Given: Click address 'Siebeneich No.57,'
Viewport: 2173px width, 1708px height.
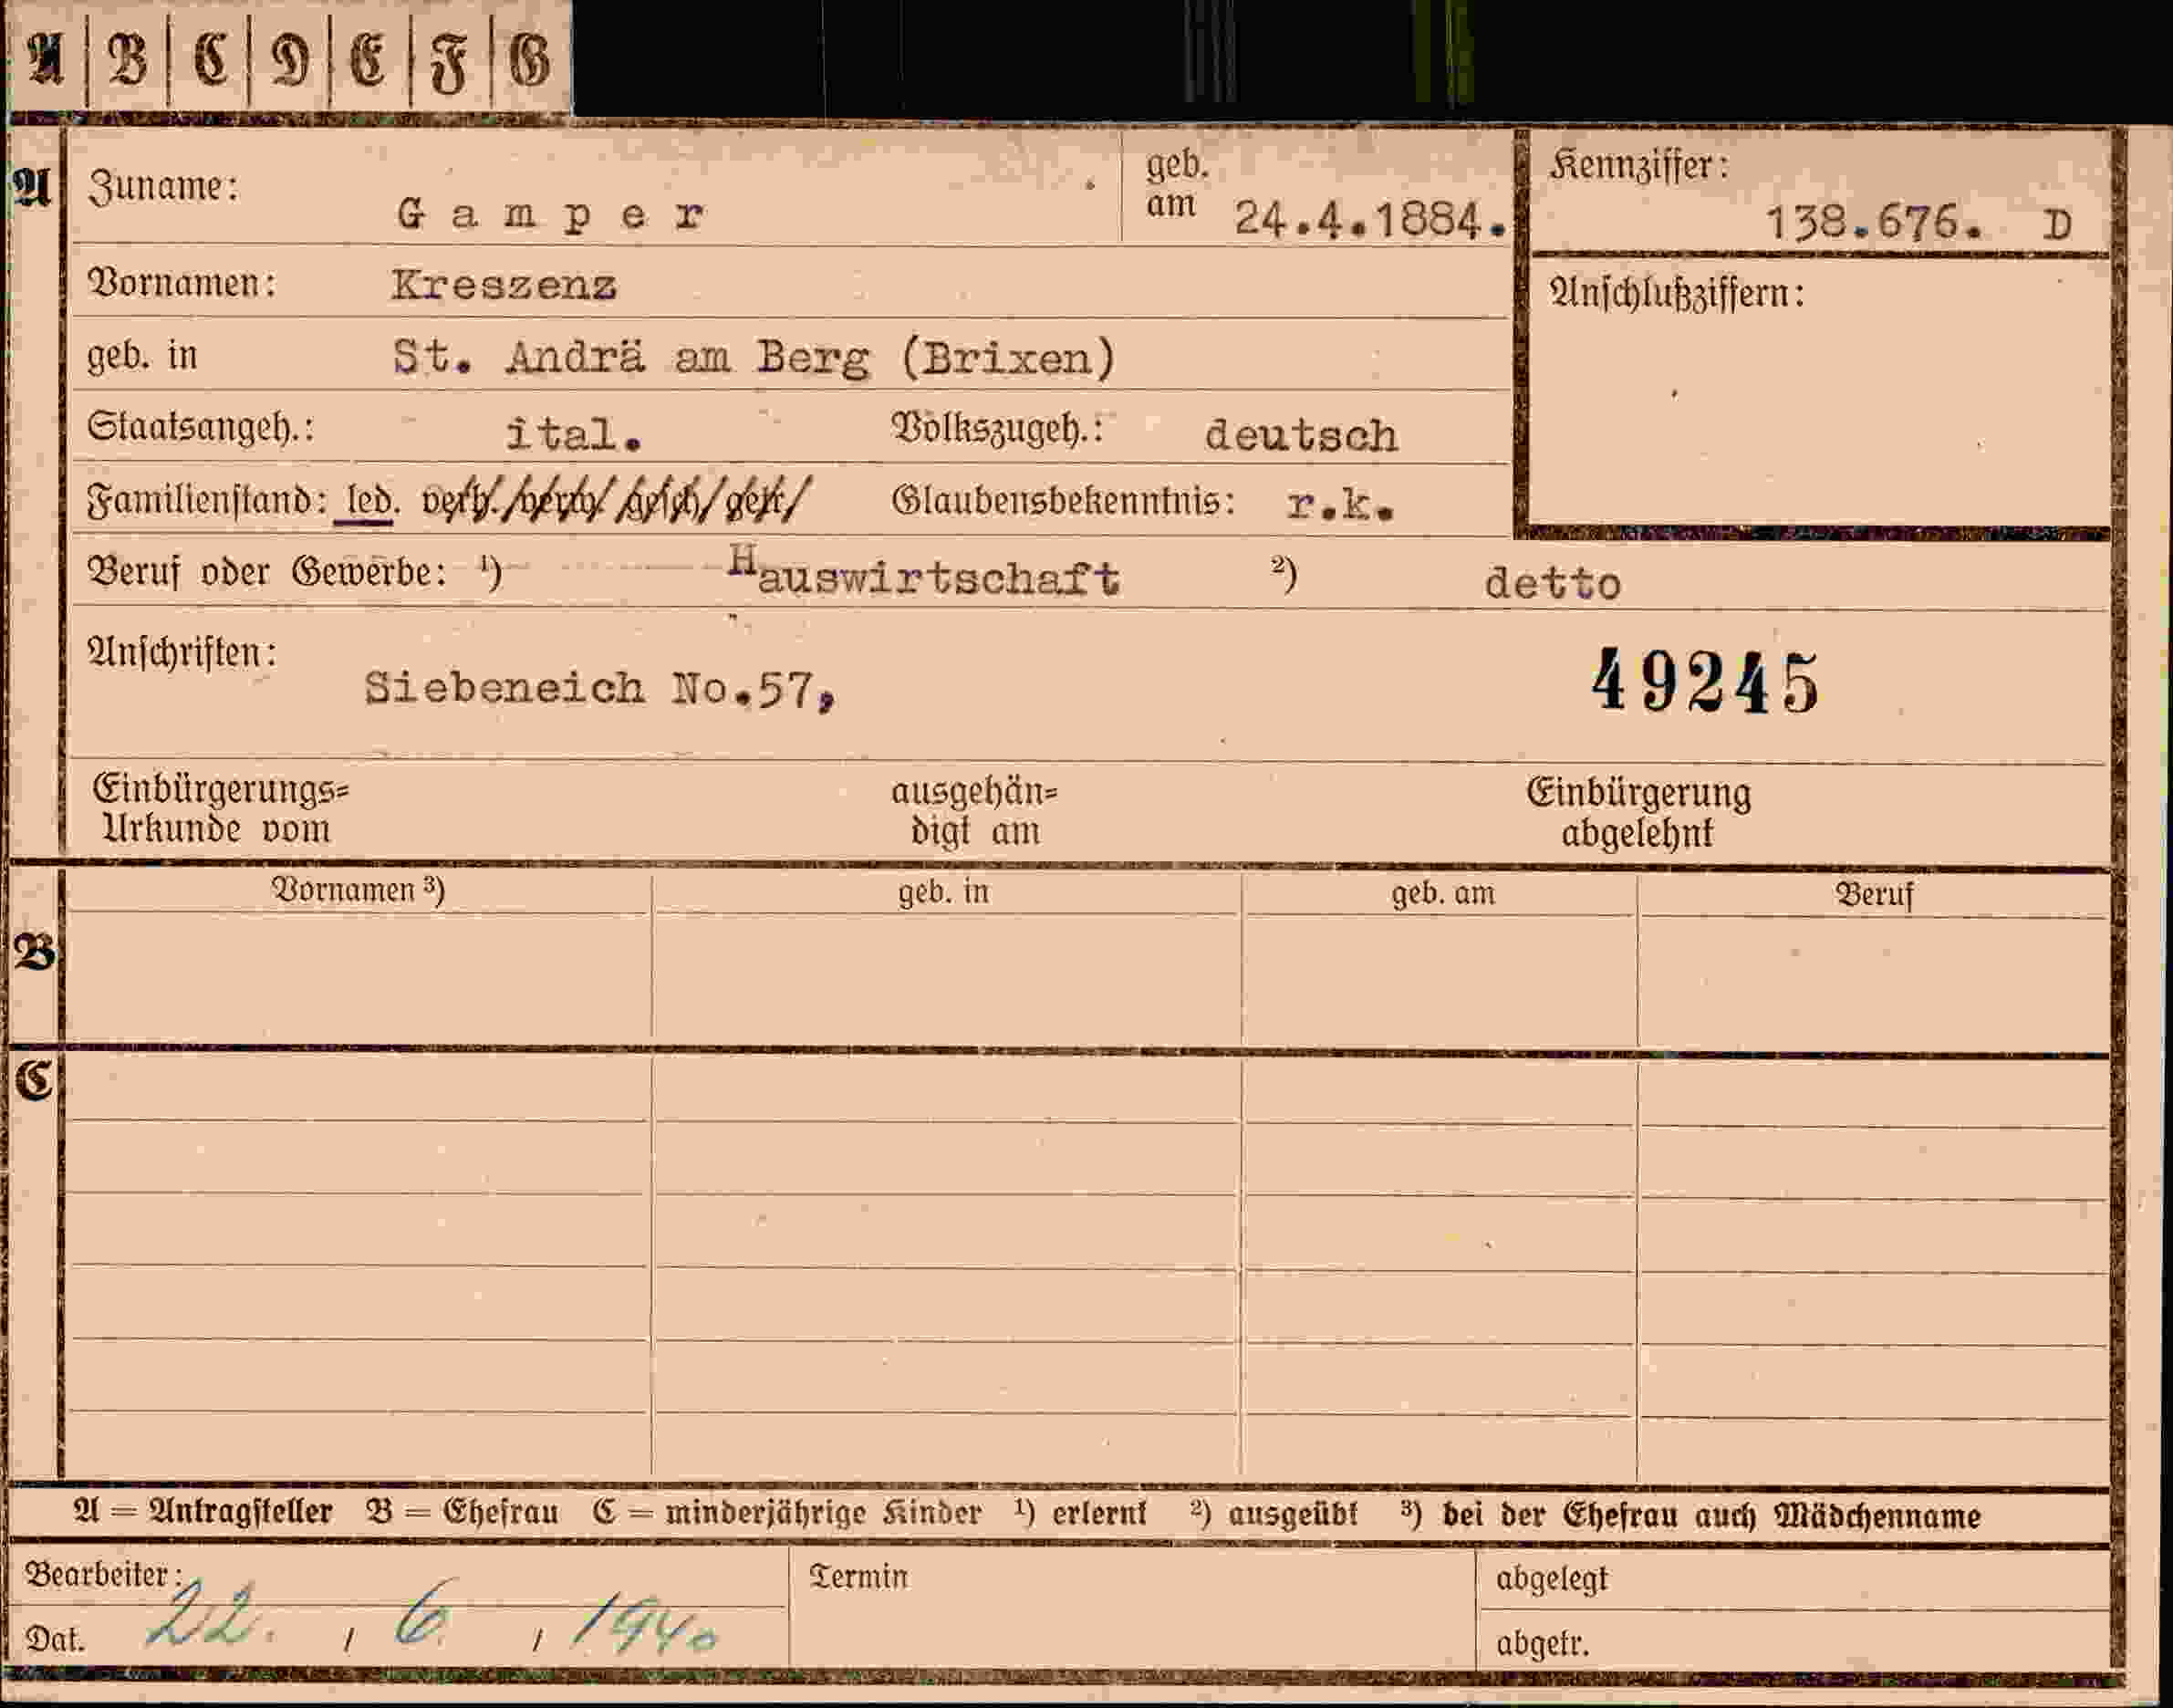Looking at the screenshot, I should point(600,690).
